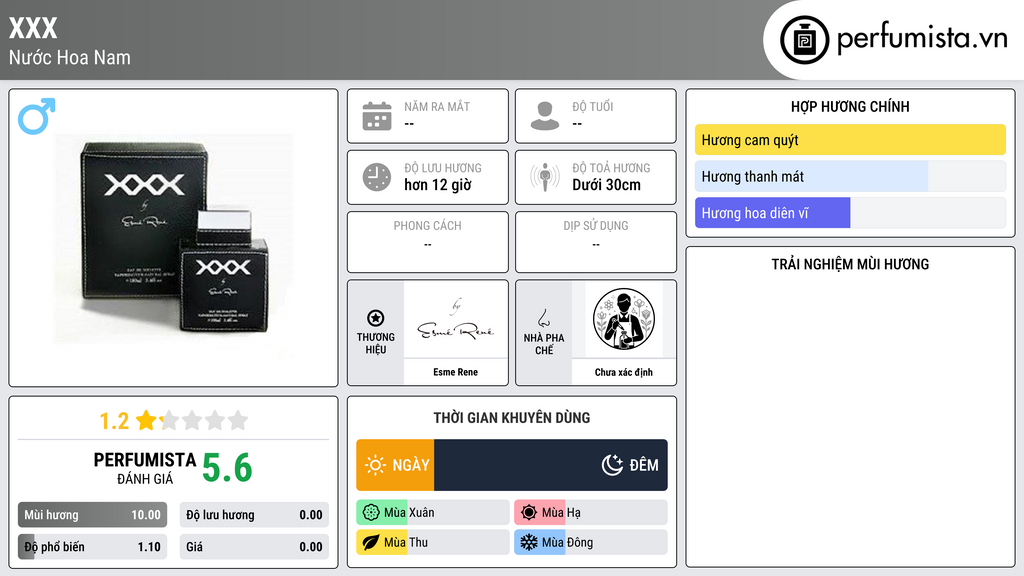Click the calendar icon beside Năm ra mắt
1024x576 pixels.
click(x=377, y=116)
